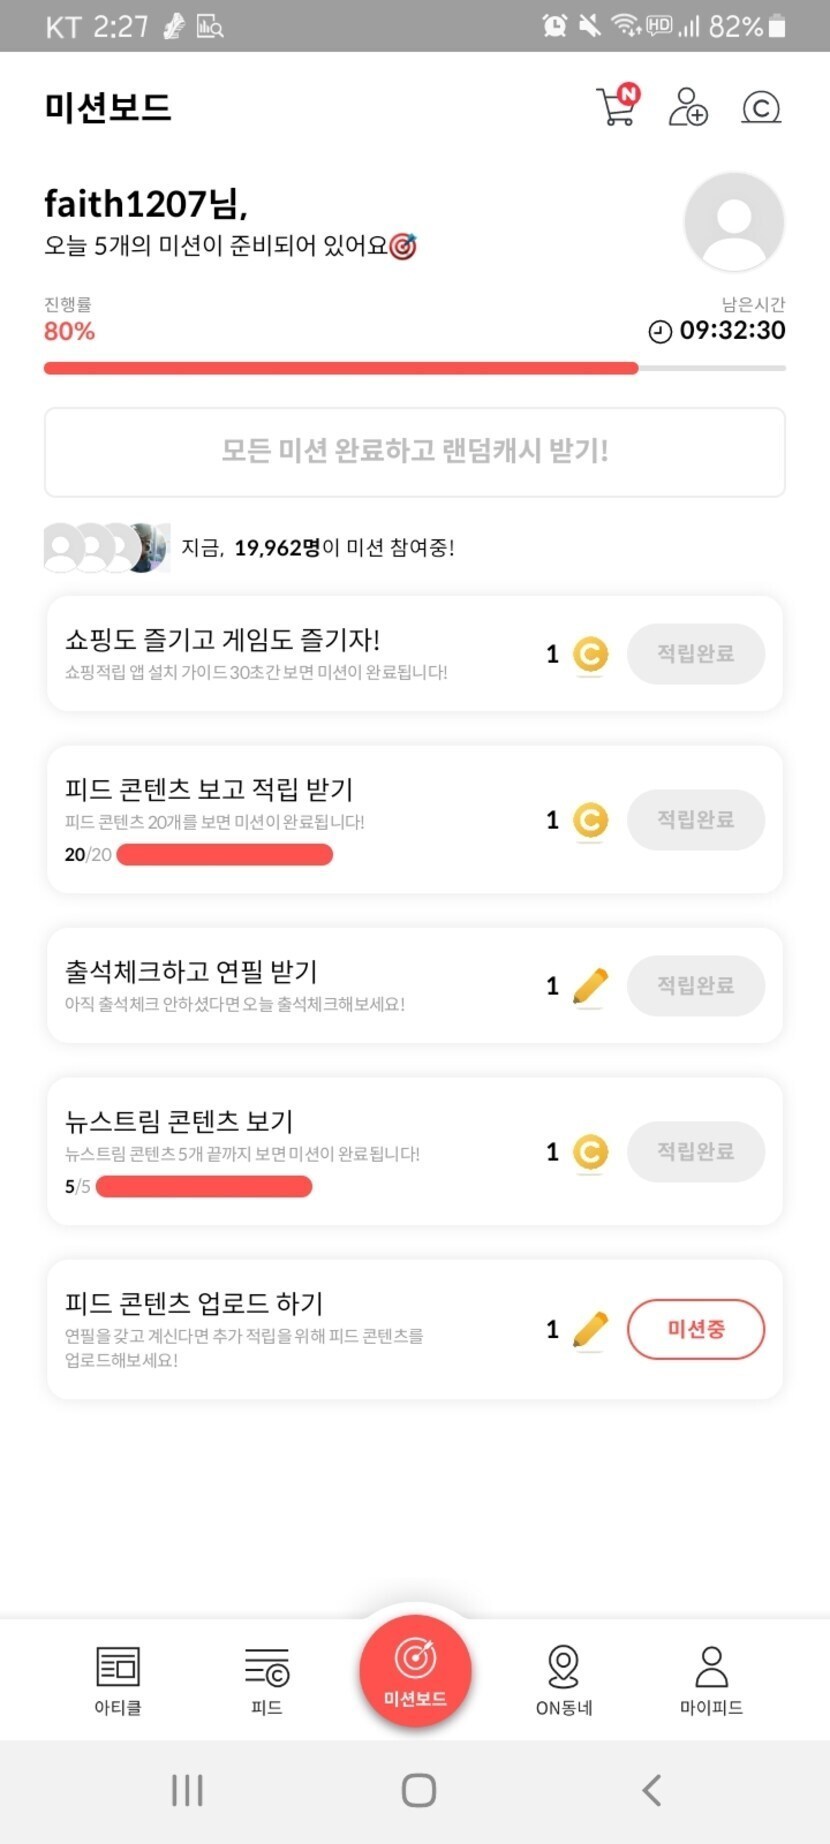The image size is (830, 1844).
Task: Open the shopping cart icon
Action: pyautogui.click(x=617, y=107)
